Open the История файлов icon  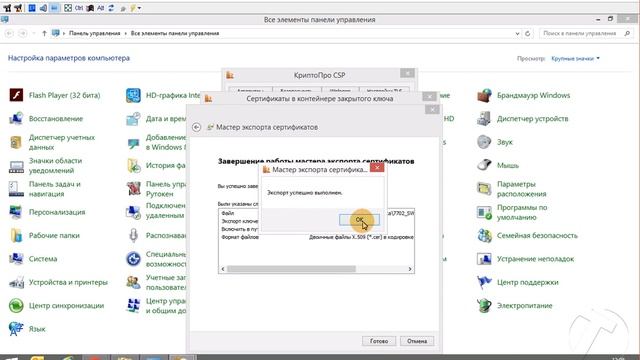pos(133,166)
